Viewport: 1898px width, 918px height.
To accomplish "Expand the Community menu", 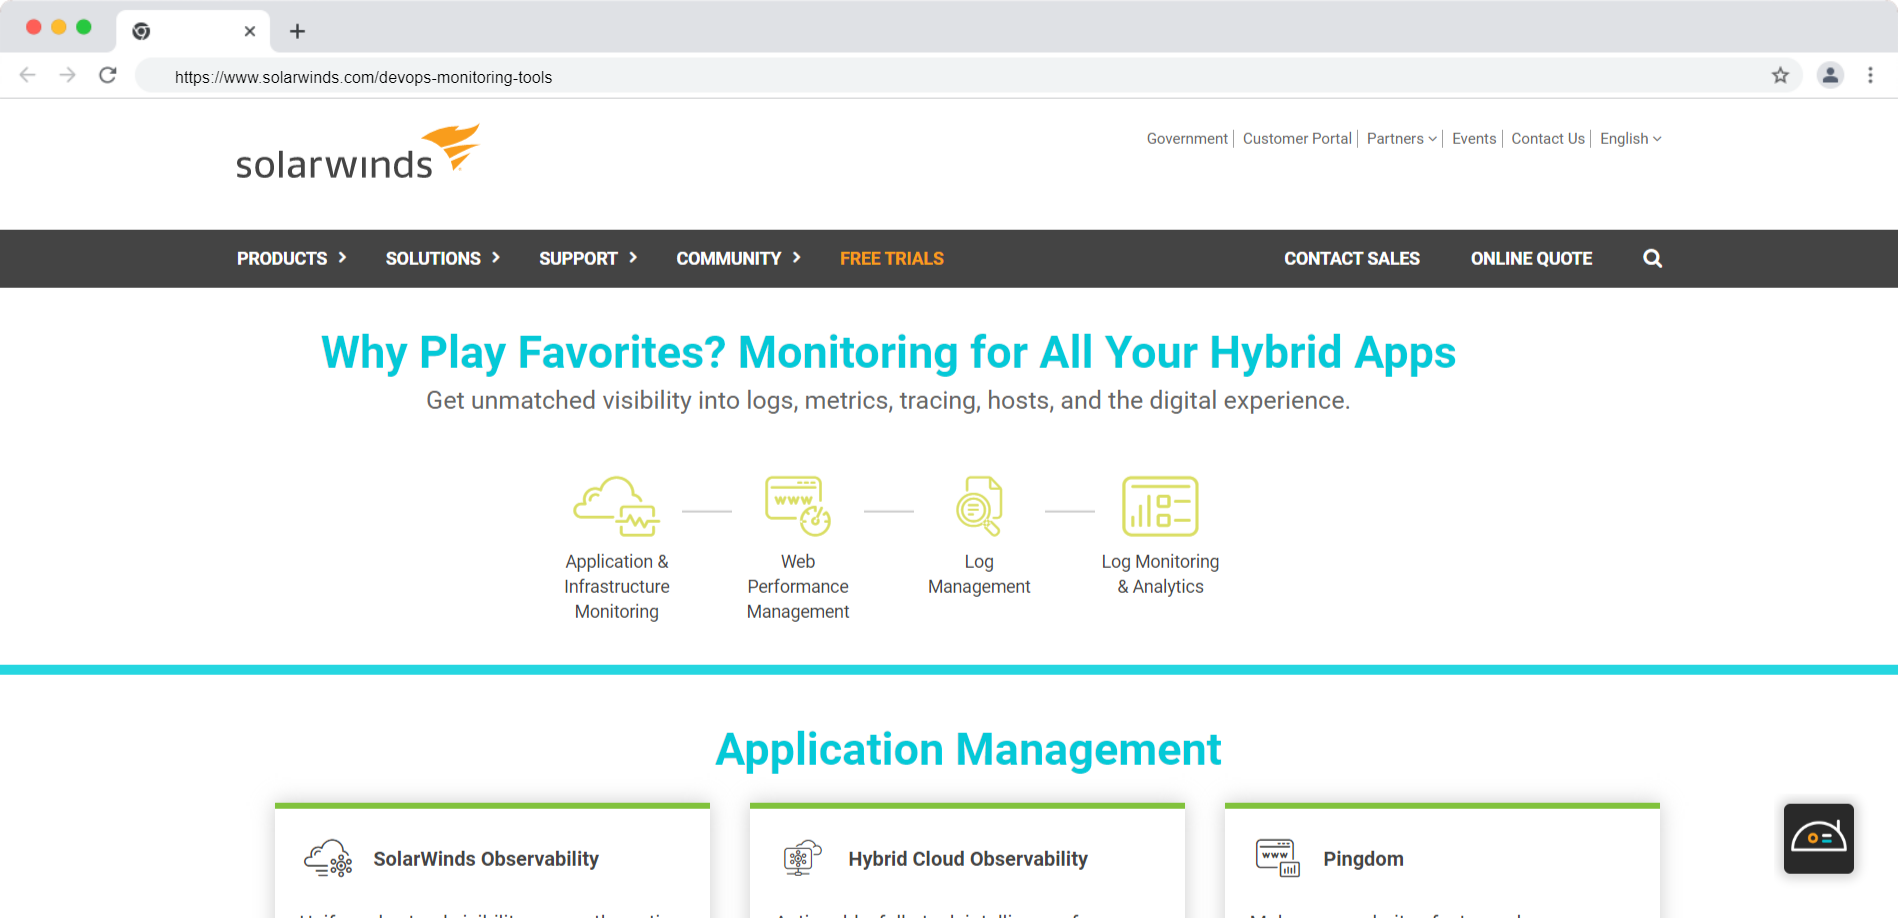I will coord(738,259).
